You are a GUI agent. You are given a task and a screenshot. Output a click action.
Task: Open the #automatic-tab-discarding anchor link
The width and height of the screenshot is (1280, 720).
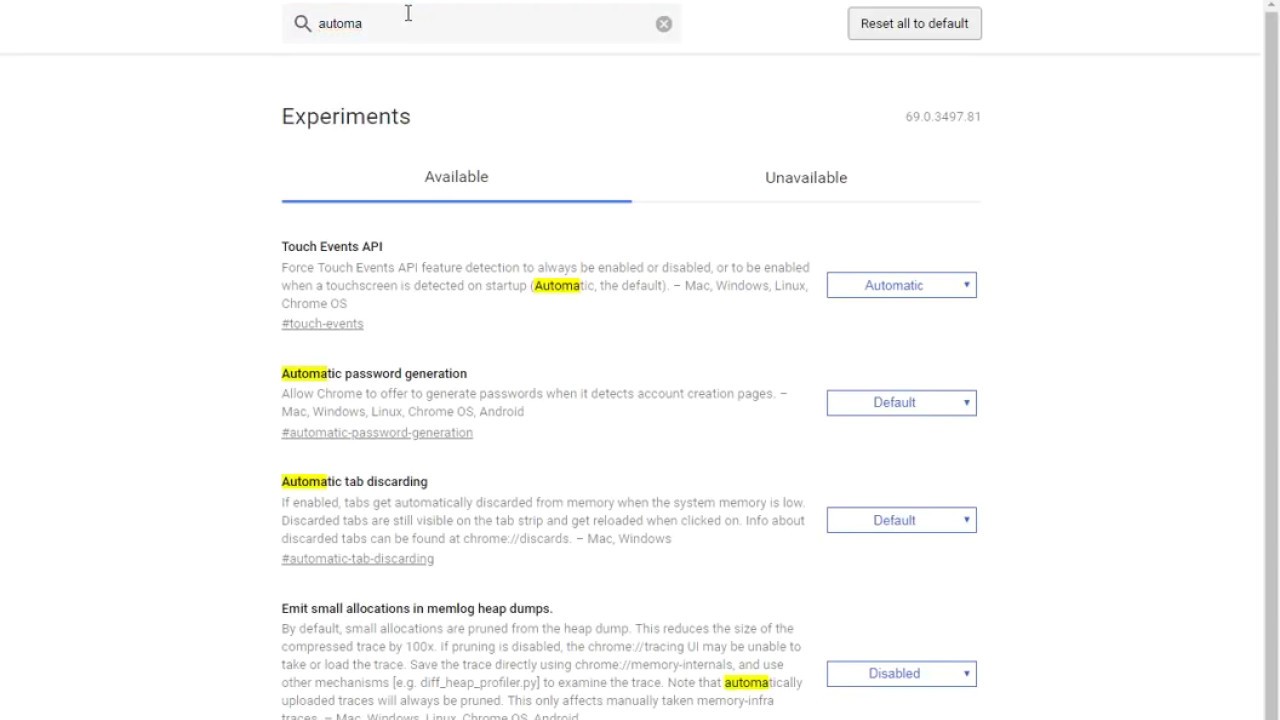coord(357,559)
